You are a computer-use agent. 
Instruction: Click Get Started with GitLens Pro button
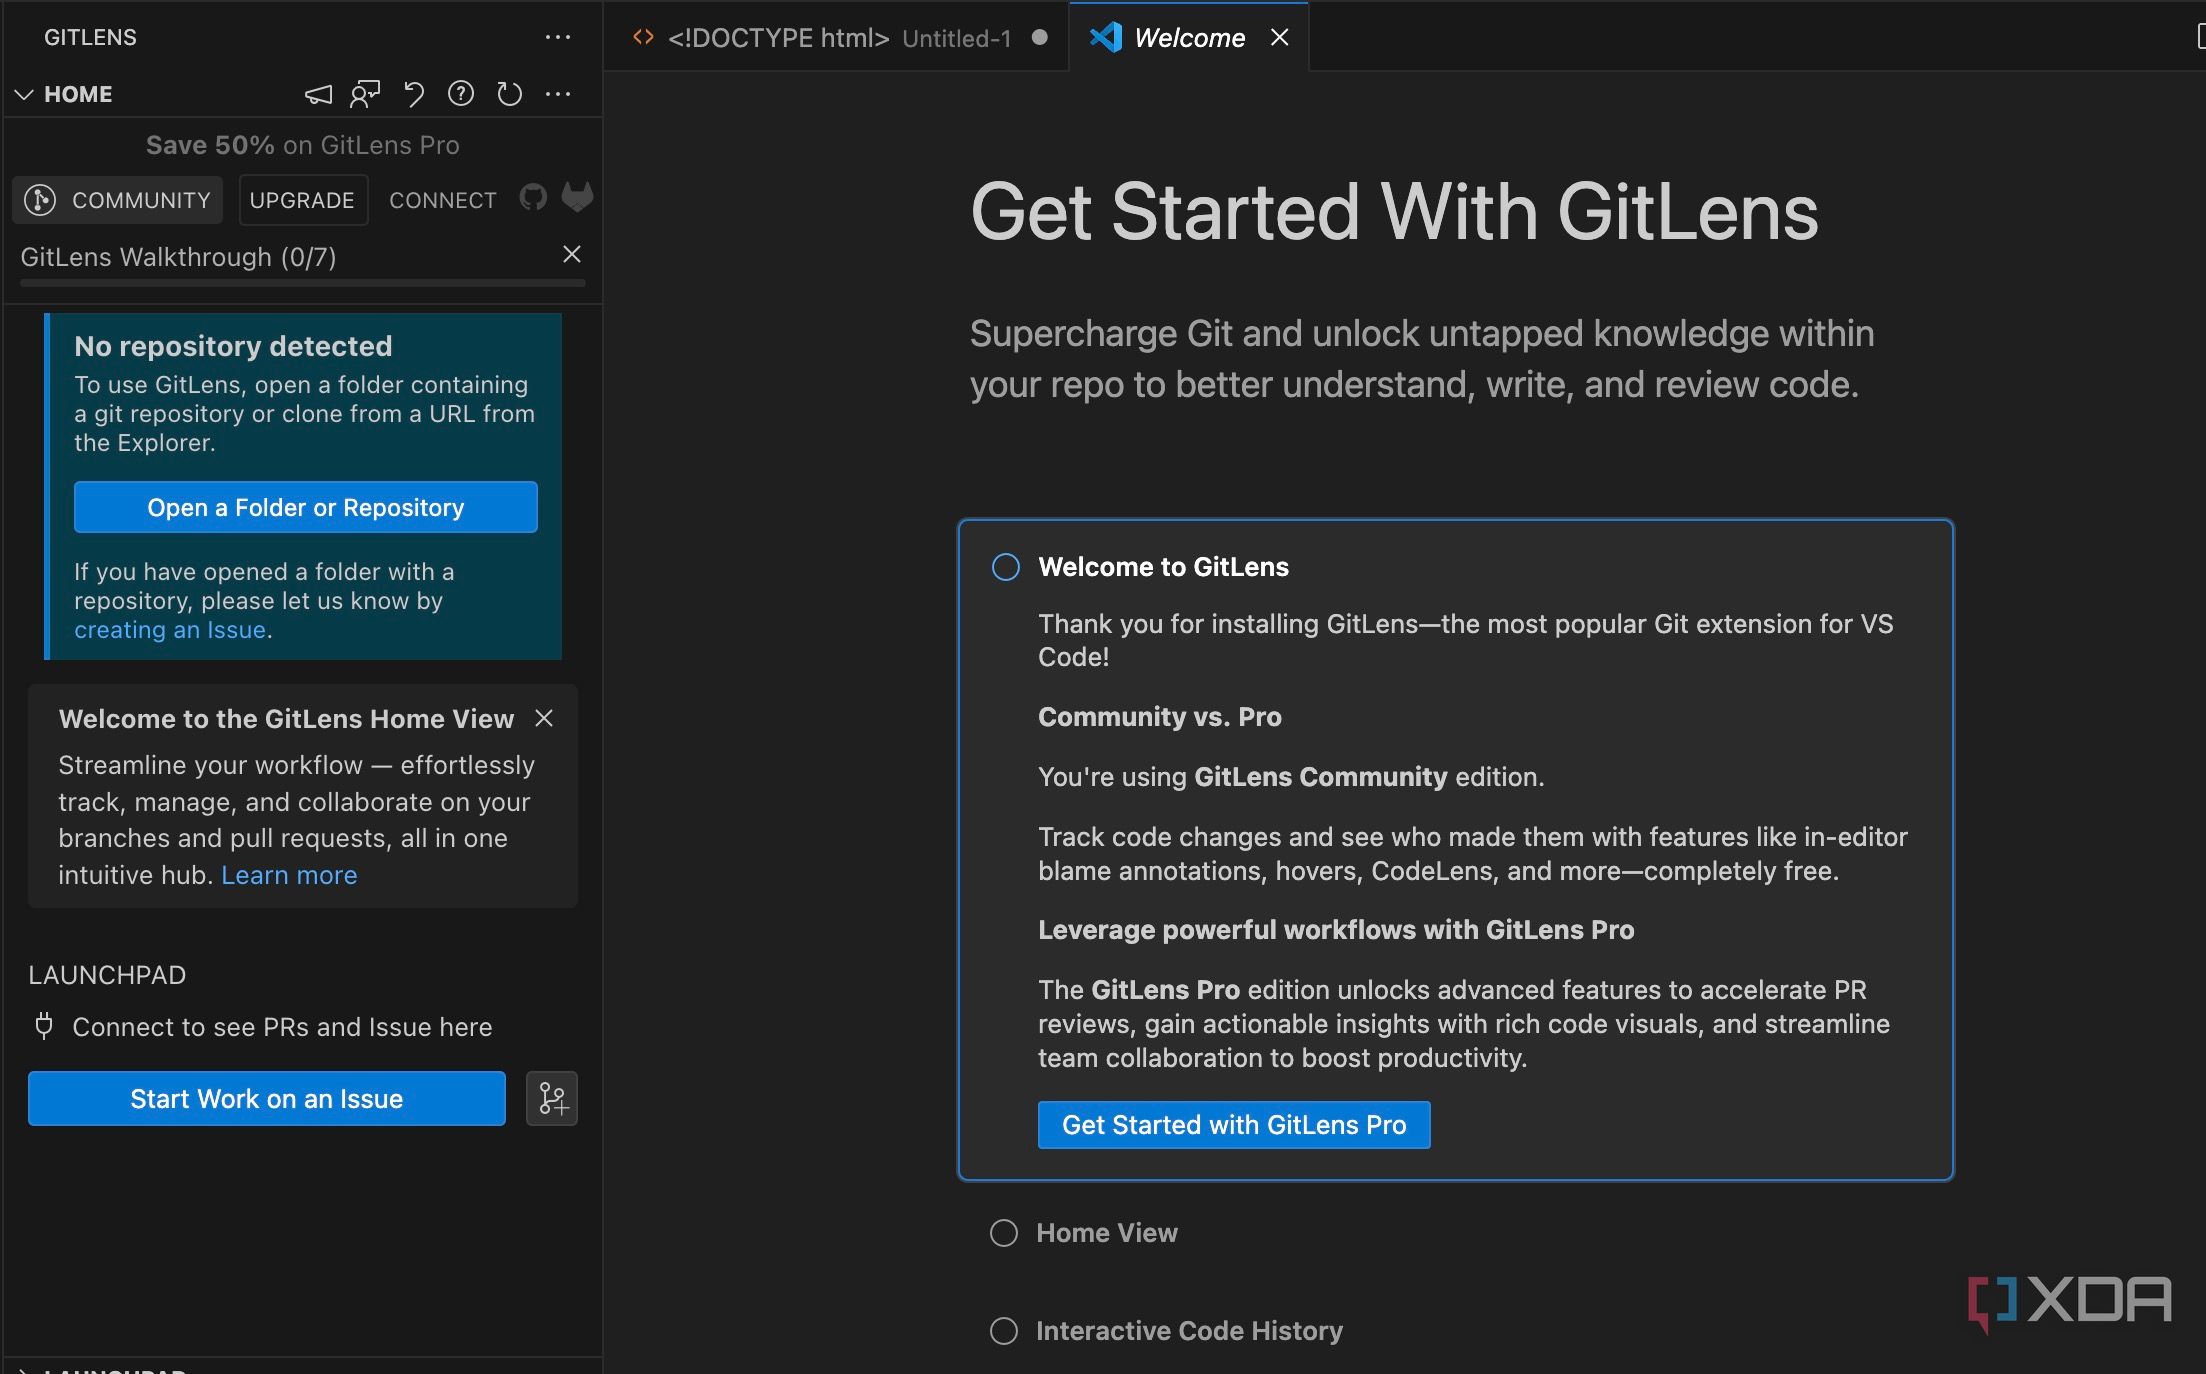1234,1125
